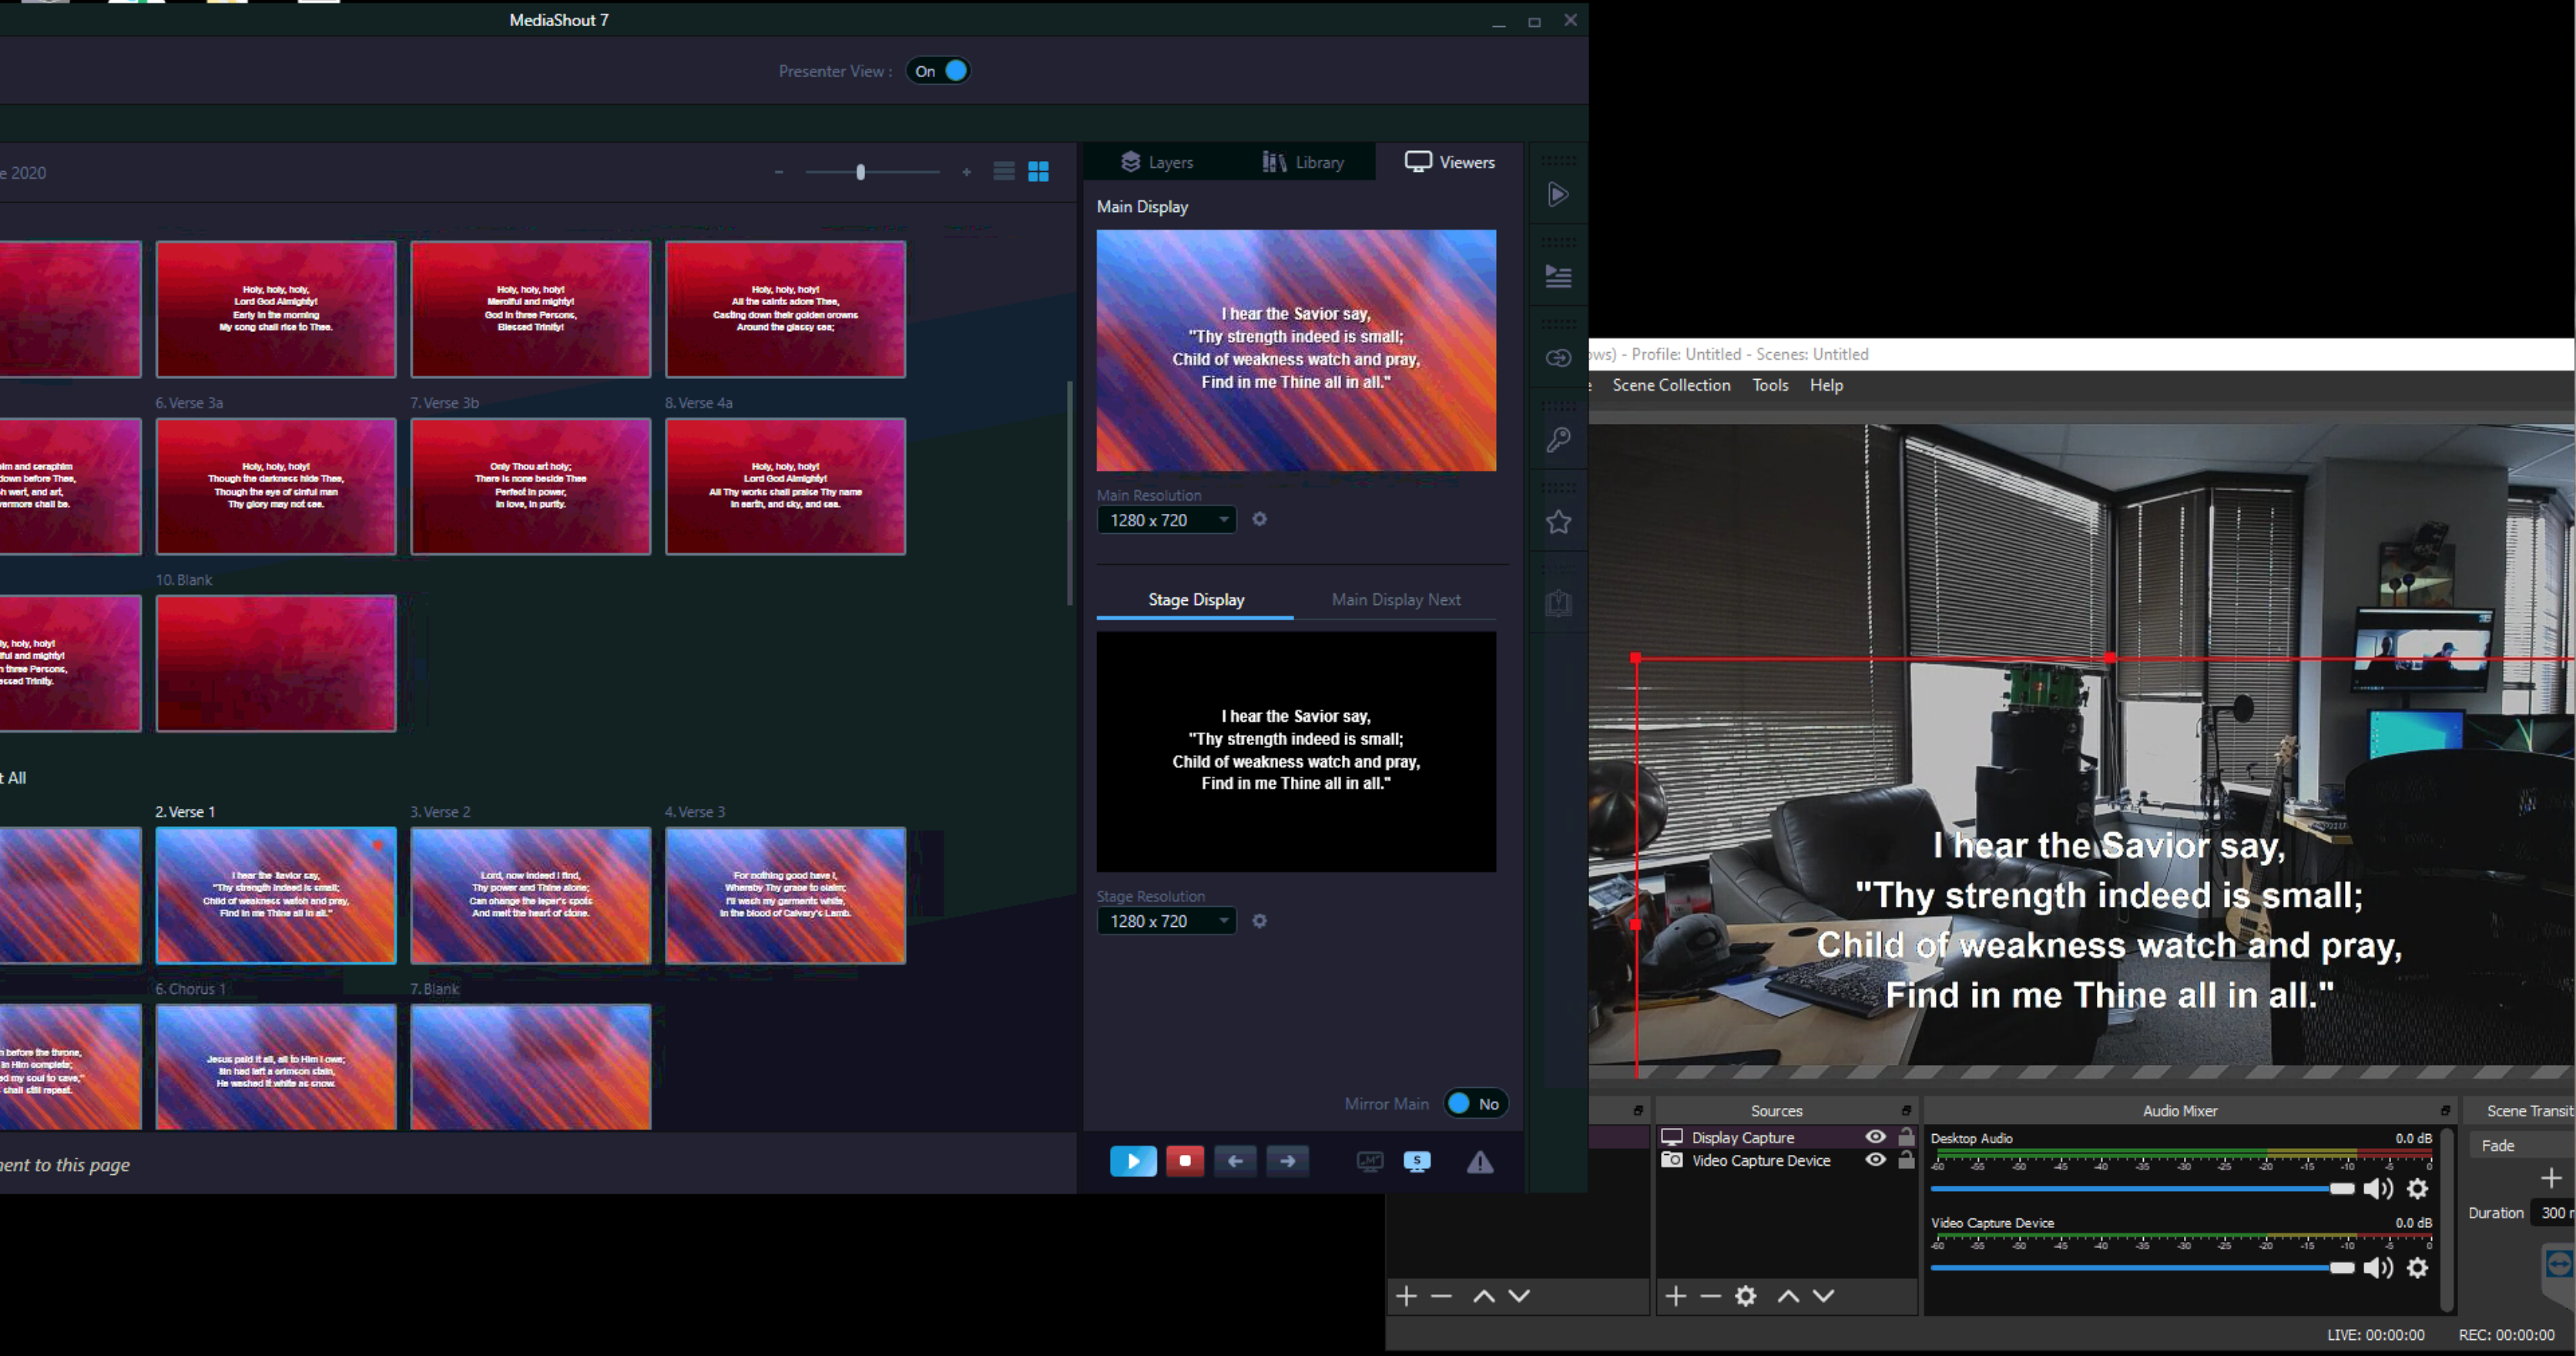Image resolution: width=2576 pixels, height=1356 pixels.
Task: Open favorites via the star sidebar icon
Action: 1558,521
